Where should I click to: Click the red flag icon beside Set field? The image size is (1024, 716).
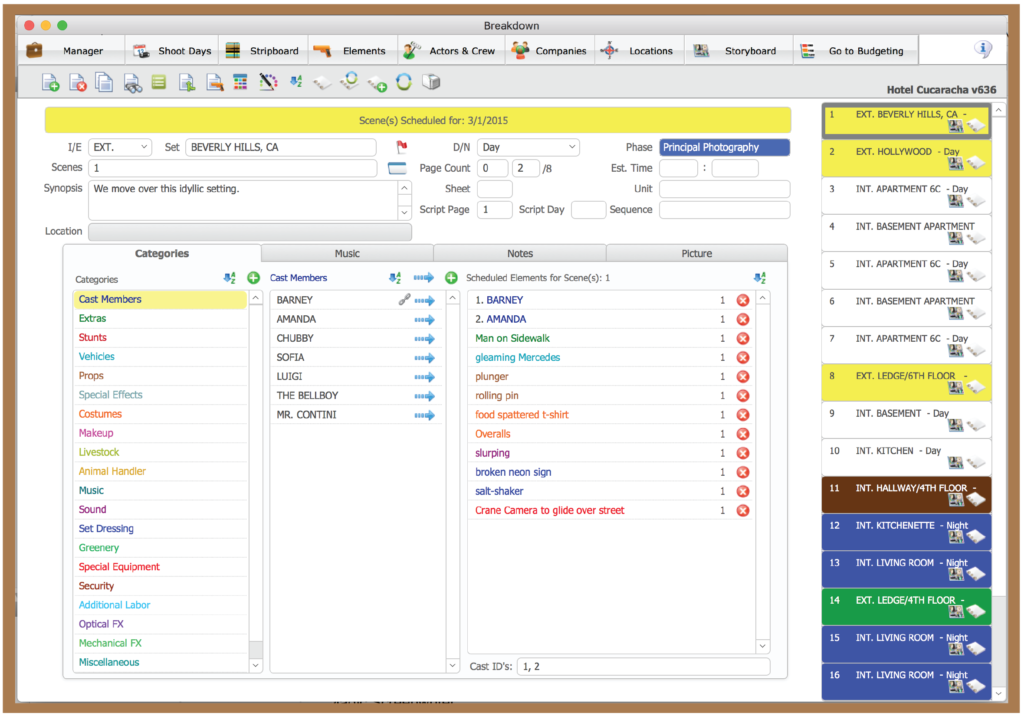click(402, 147)
